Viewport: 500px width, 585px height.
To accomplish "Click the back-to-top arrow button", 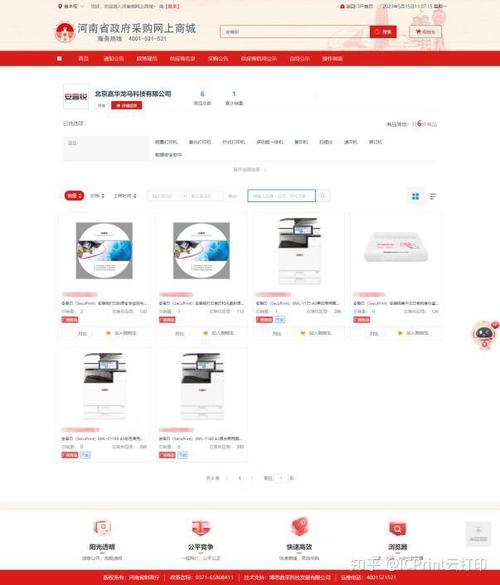I will click(478, 534).
